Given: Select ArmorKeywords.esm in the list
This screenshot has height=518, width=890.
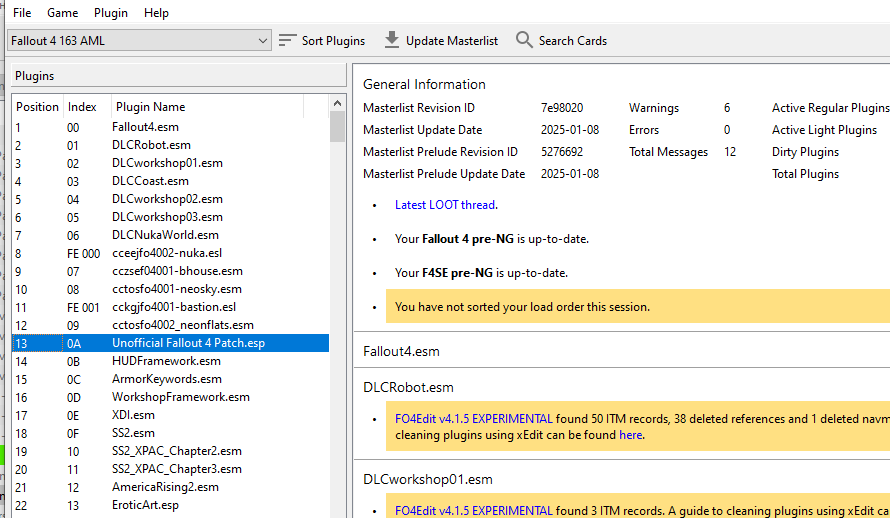Looking at the screenshot, I should pos(167,379).
